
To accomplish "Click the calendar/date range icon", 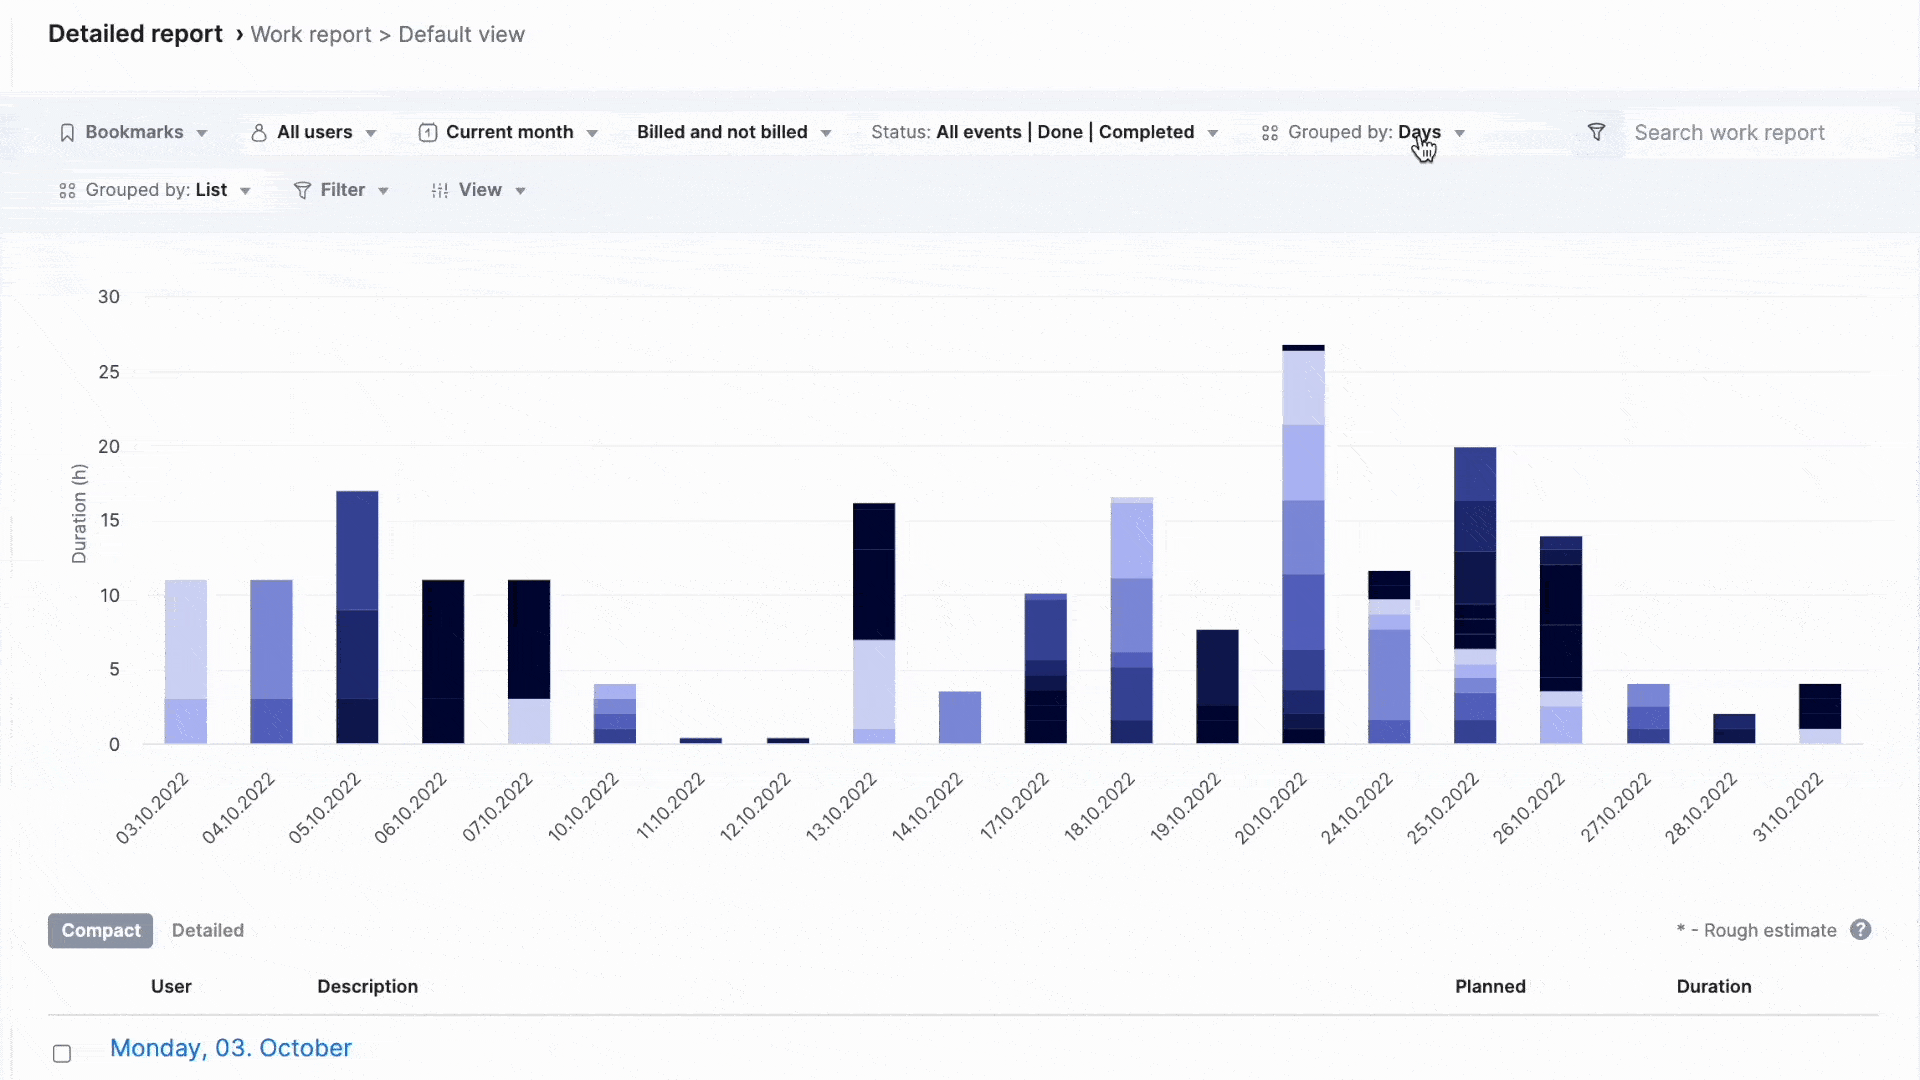I will (427, 131).
